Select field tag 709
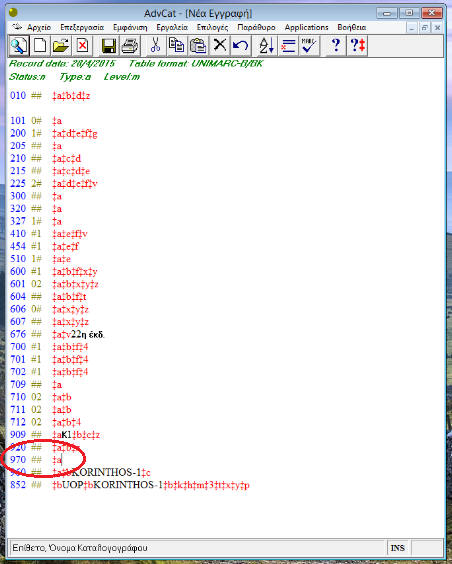452x564 pixels. (18, 385)
